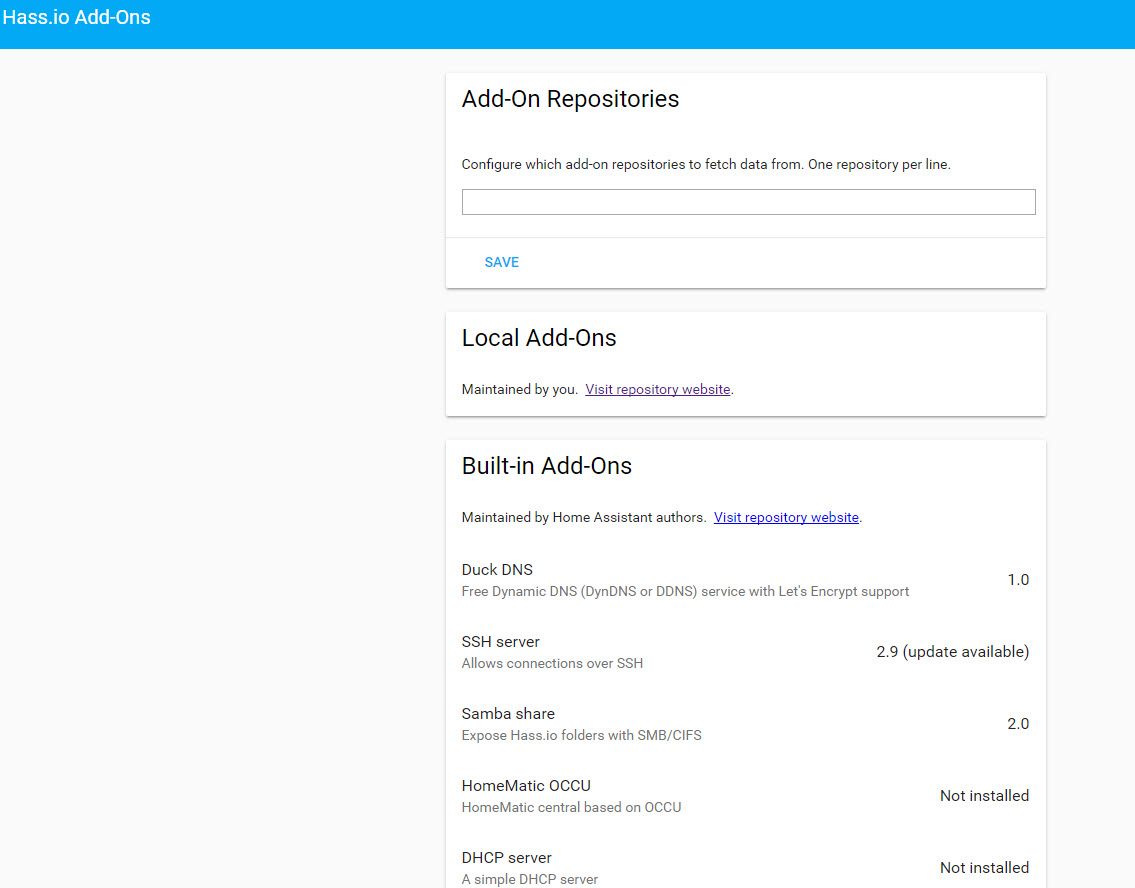The height and width of the screenshot is (888, 1135).
Task: Visit the Local Add-Ons repository website
Action: coord(657,389)
